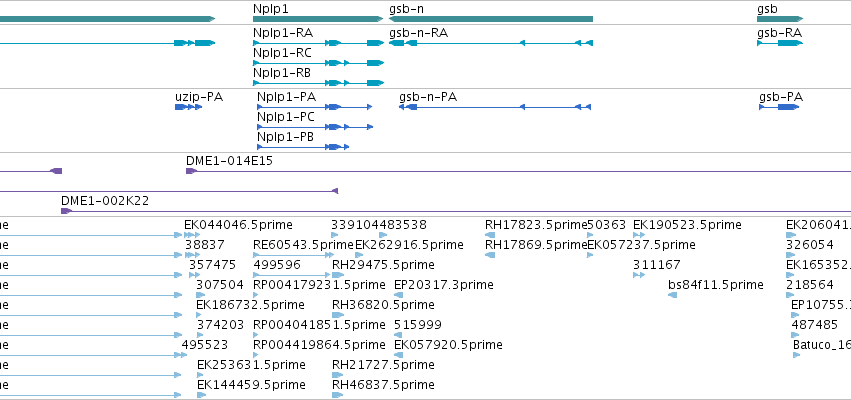Select the Nplp1-PA protein label

coord(287,97)
